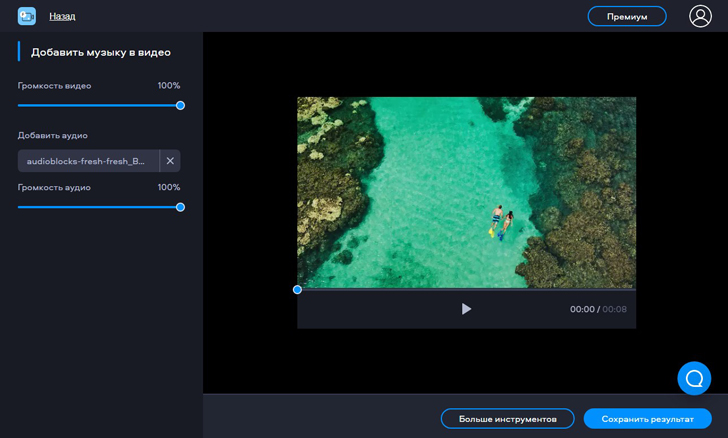Click the Добавить музыку в видео heading
The image size is (728, 438).
101,52
